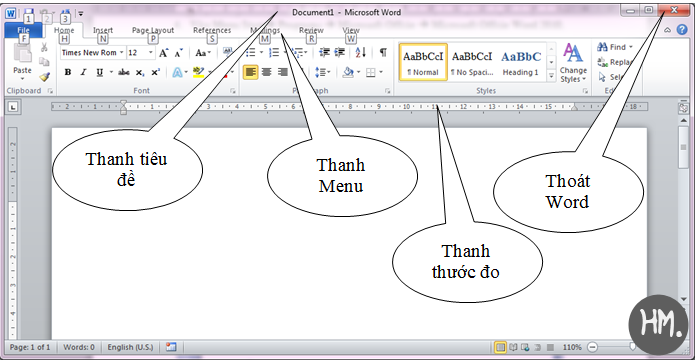695x361 pixels.
Task: Decrease paragraph indent
Action: [324, 53]
